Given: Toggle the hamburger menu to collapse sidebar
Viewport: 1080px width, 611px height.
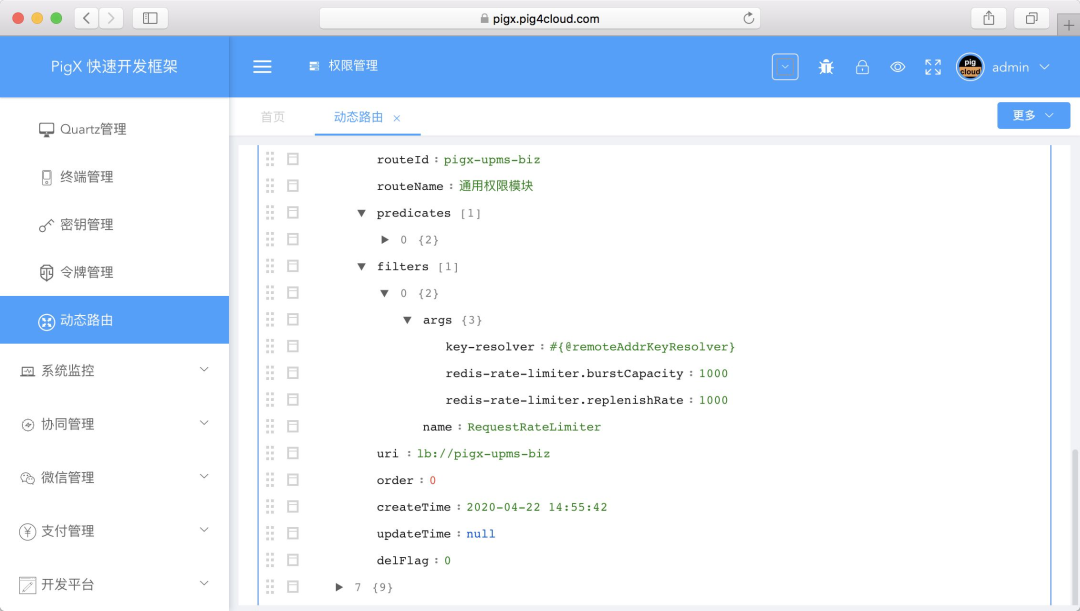Looking at the screenshot, I should (x=262, y=67).
